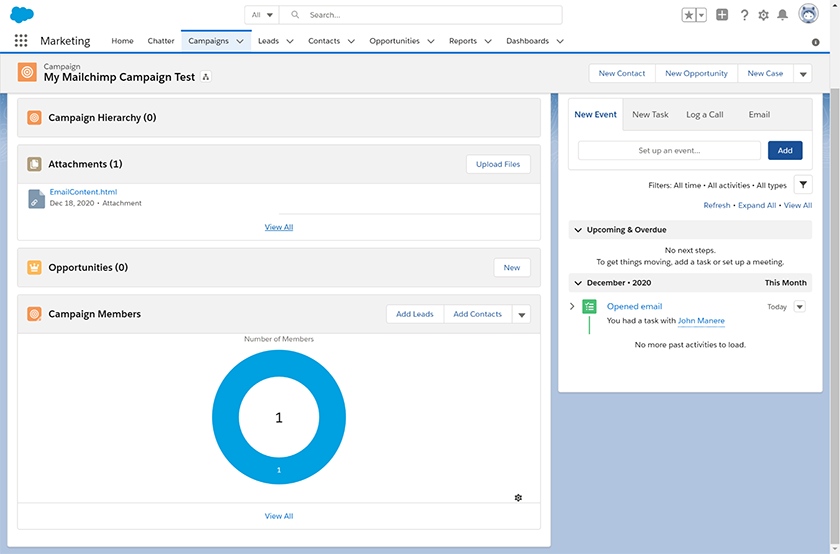The width and height of the screenshot is (840, 554).
Task: Open the Contacts tab dropdown chevron
Action: 351,41
